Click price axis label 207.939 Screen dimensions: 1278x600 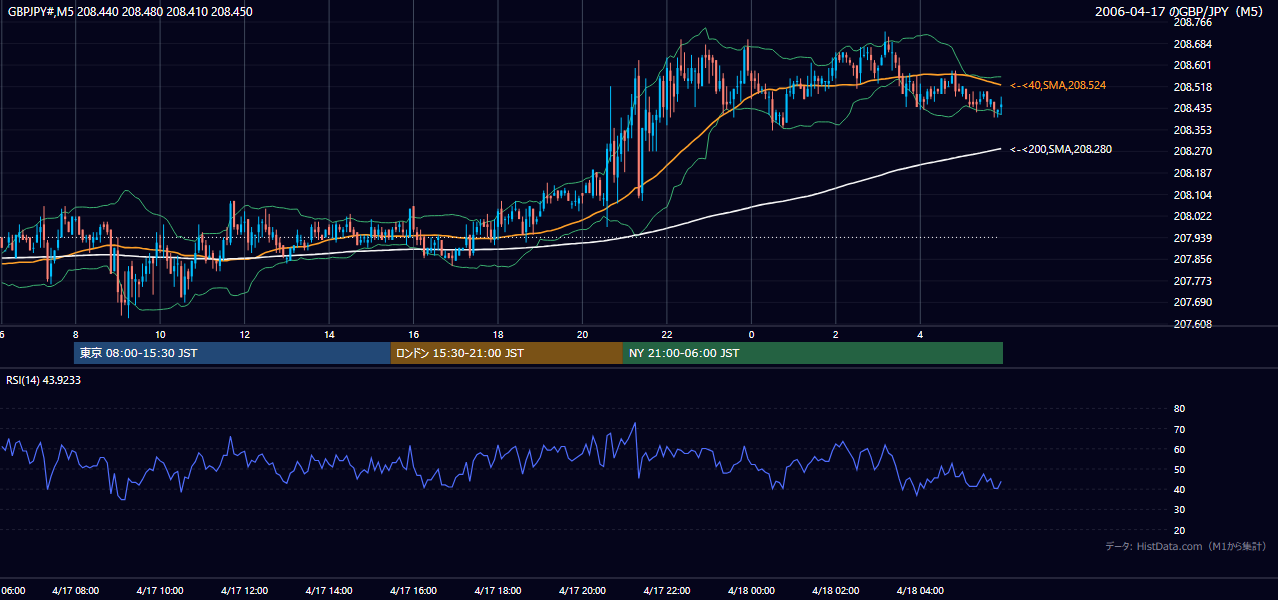1192,238
